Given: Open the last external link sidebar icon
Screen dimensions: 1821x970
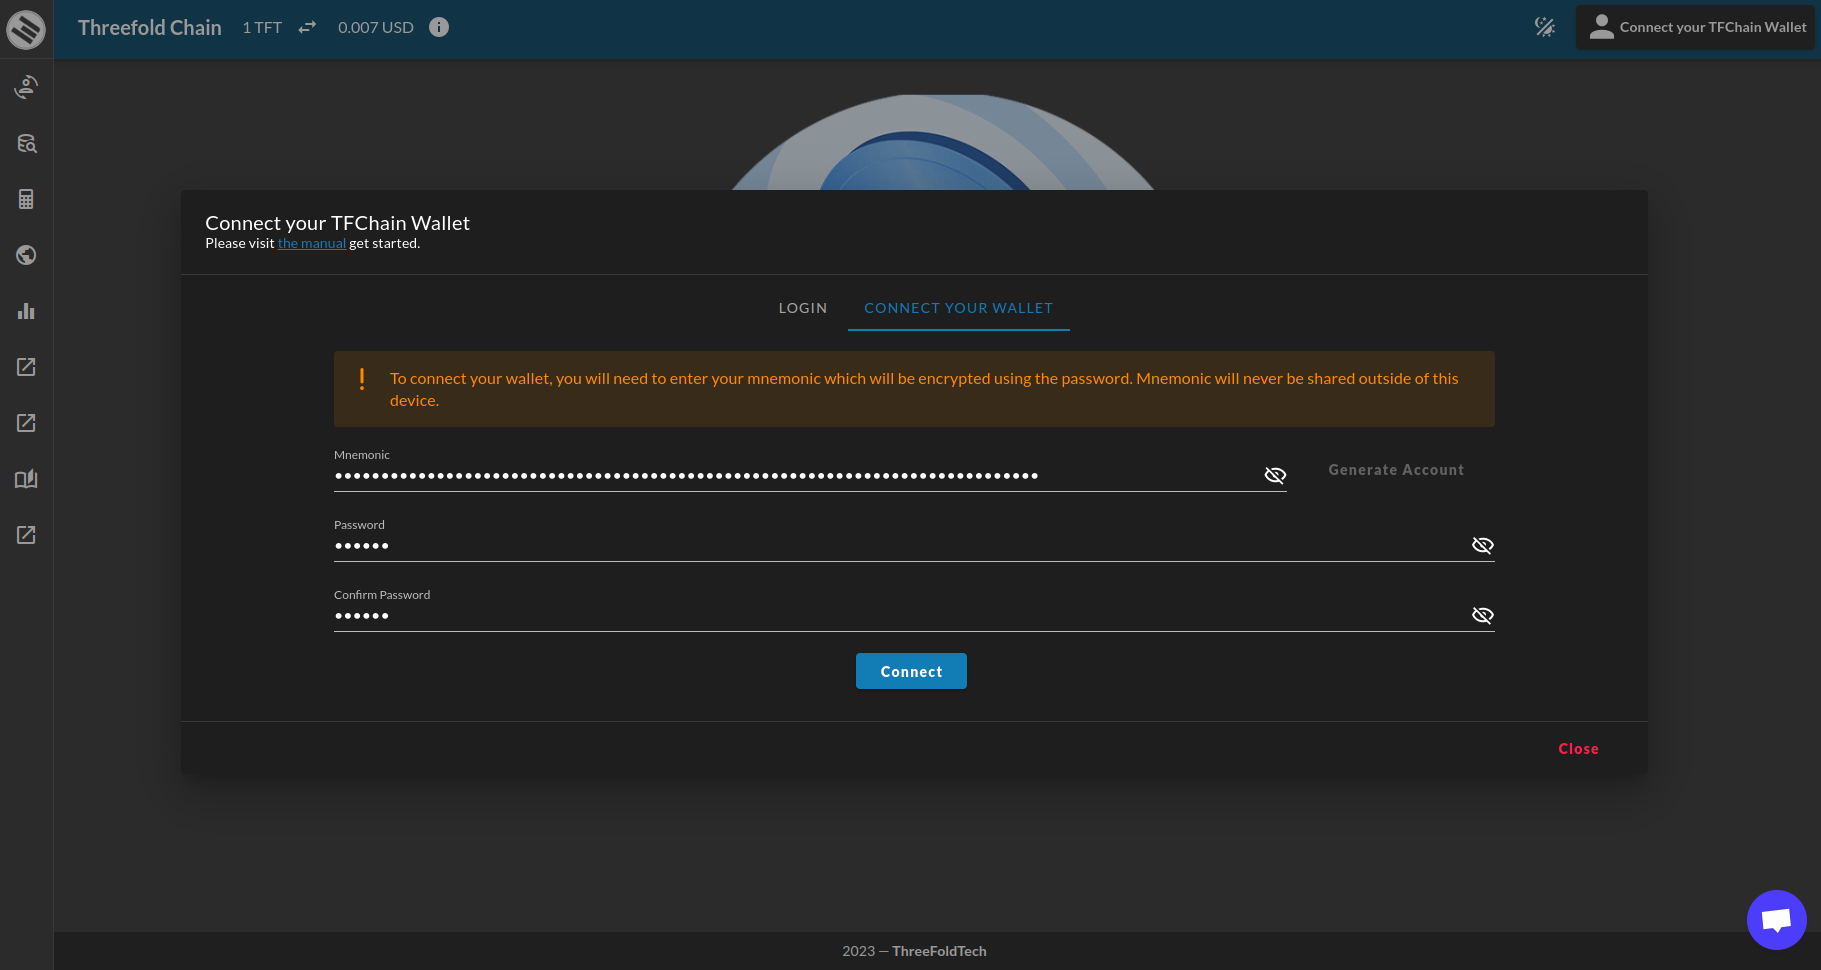Looking at the screenshot, I should pyautogui.click(x=26, y=535).
